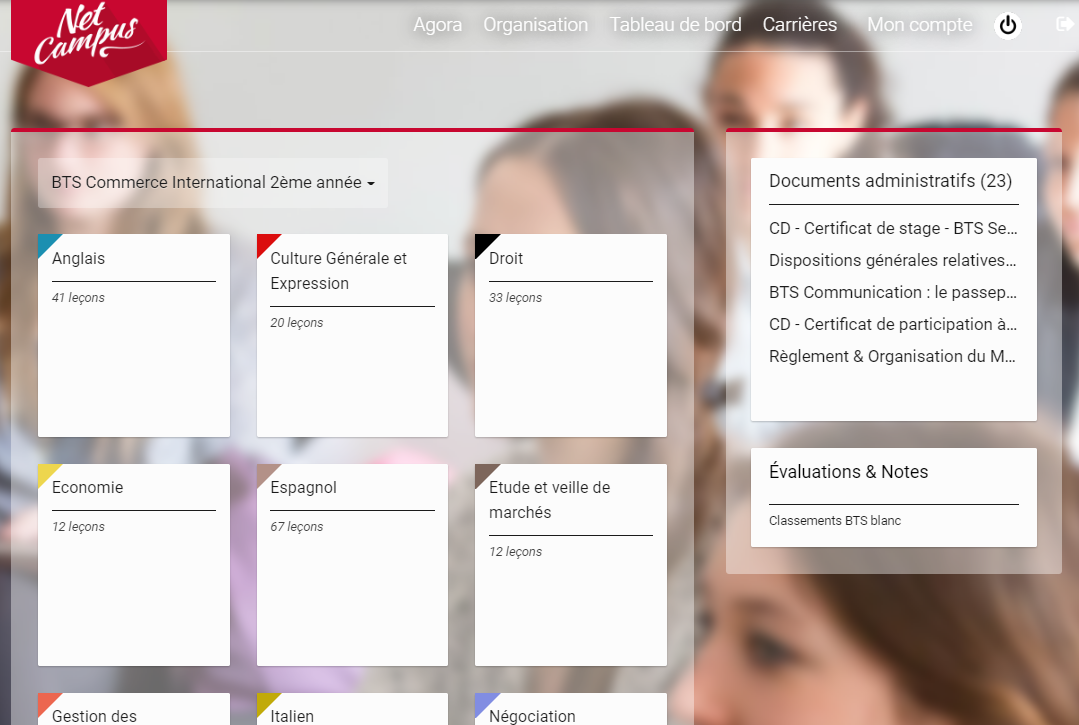Open Mon compte menu
The height and width of the screenshot is (725, 1079).
click(x=919, y=25)
